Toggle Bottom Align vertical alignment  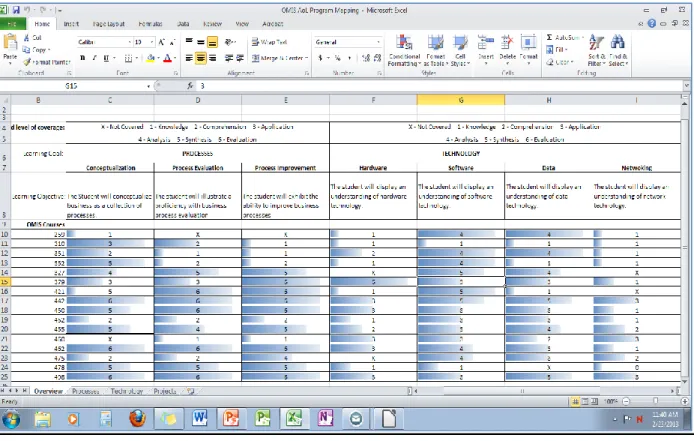click(212, 42)
